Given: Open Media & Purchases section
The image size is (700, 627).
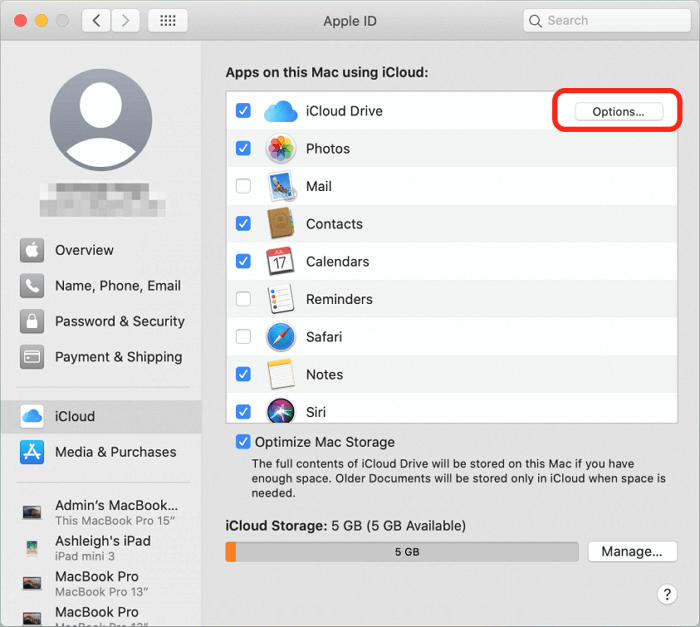Looking at the screenshot, I should pos(115,452).
